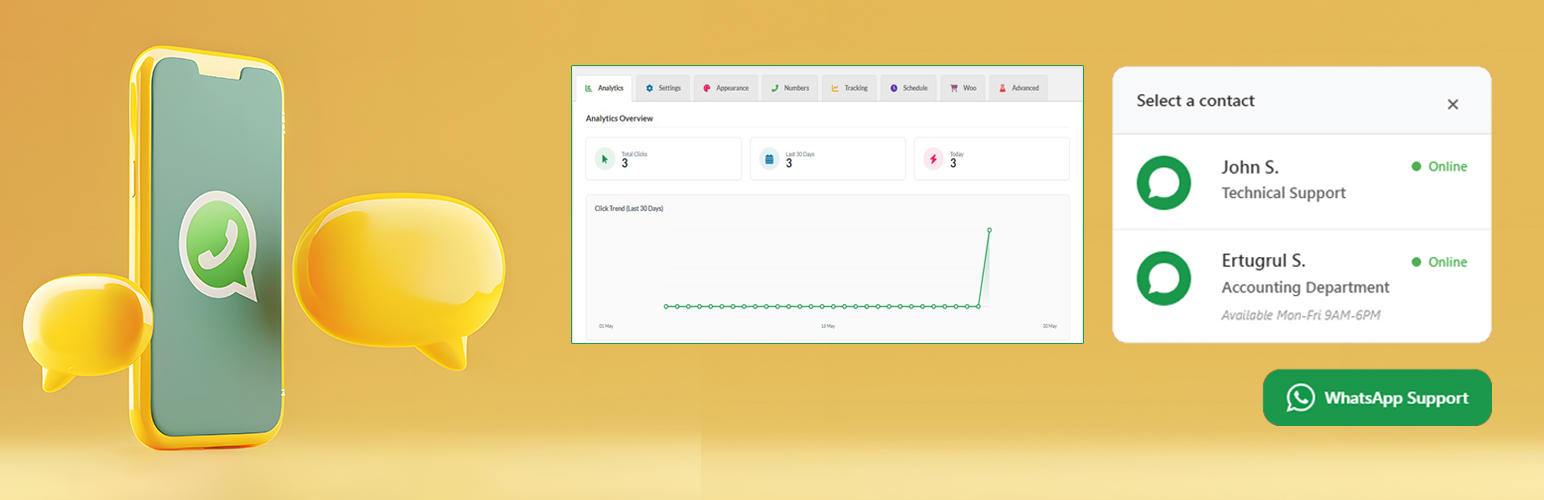The width and height of the screenshot is (1544, 500).
Task: Click the 'Analytics Overview' heading
Action: 619,118
